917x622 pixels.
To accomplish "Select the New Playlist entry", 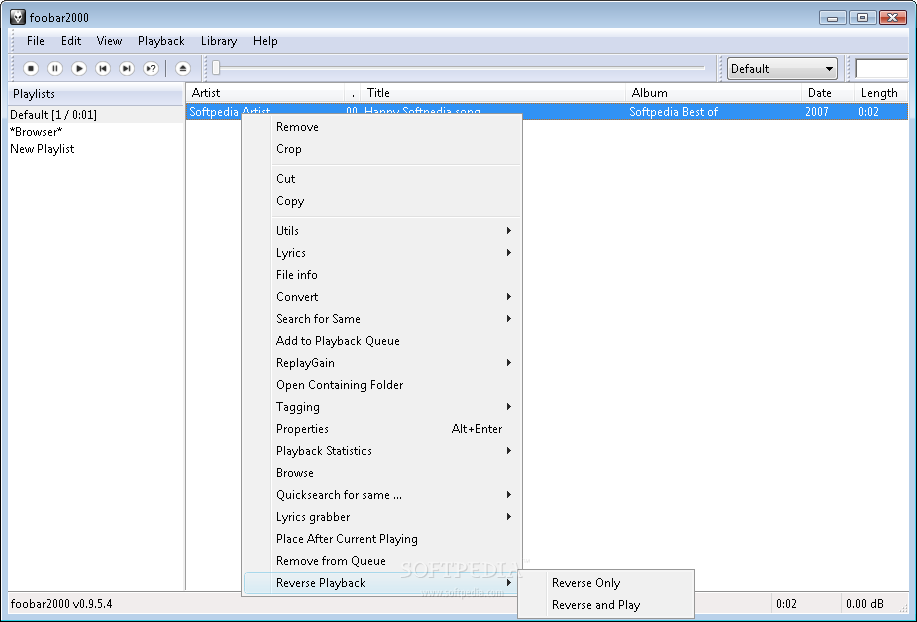I will click(96, 148).
